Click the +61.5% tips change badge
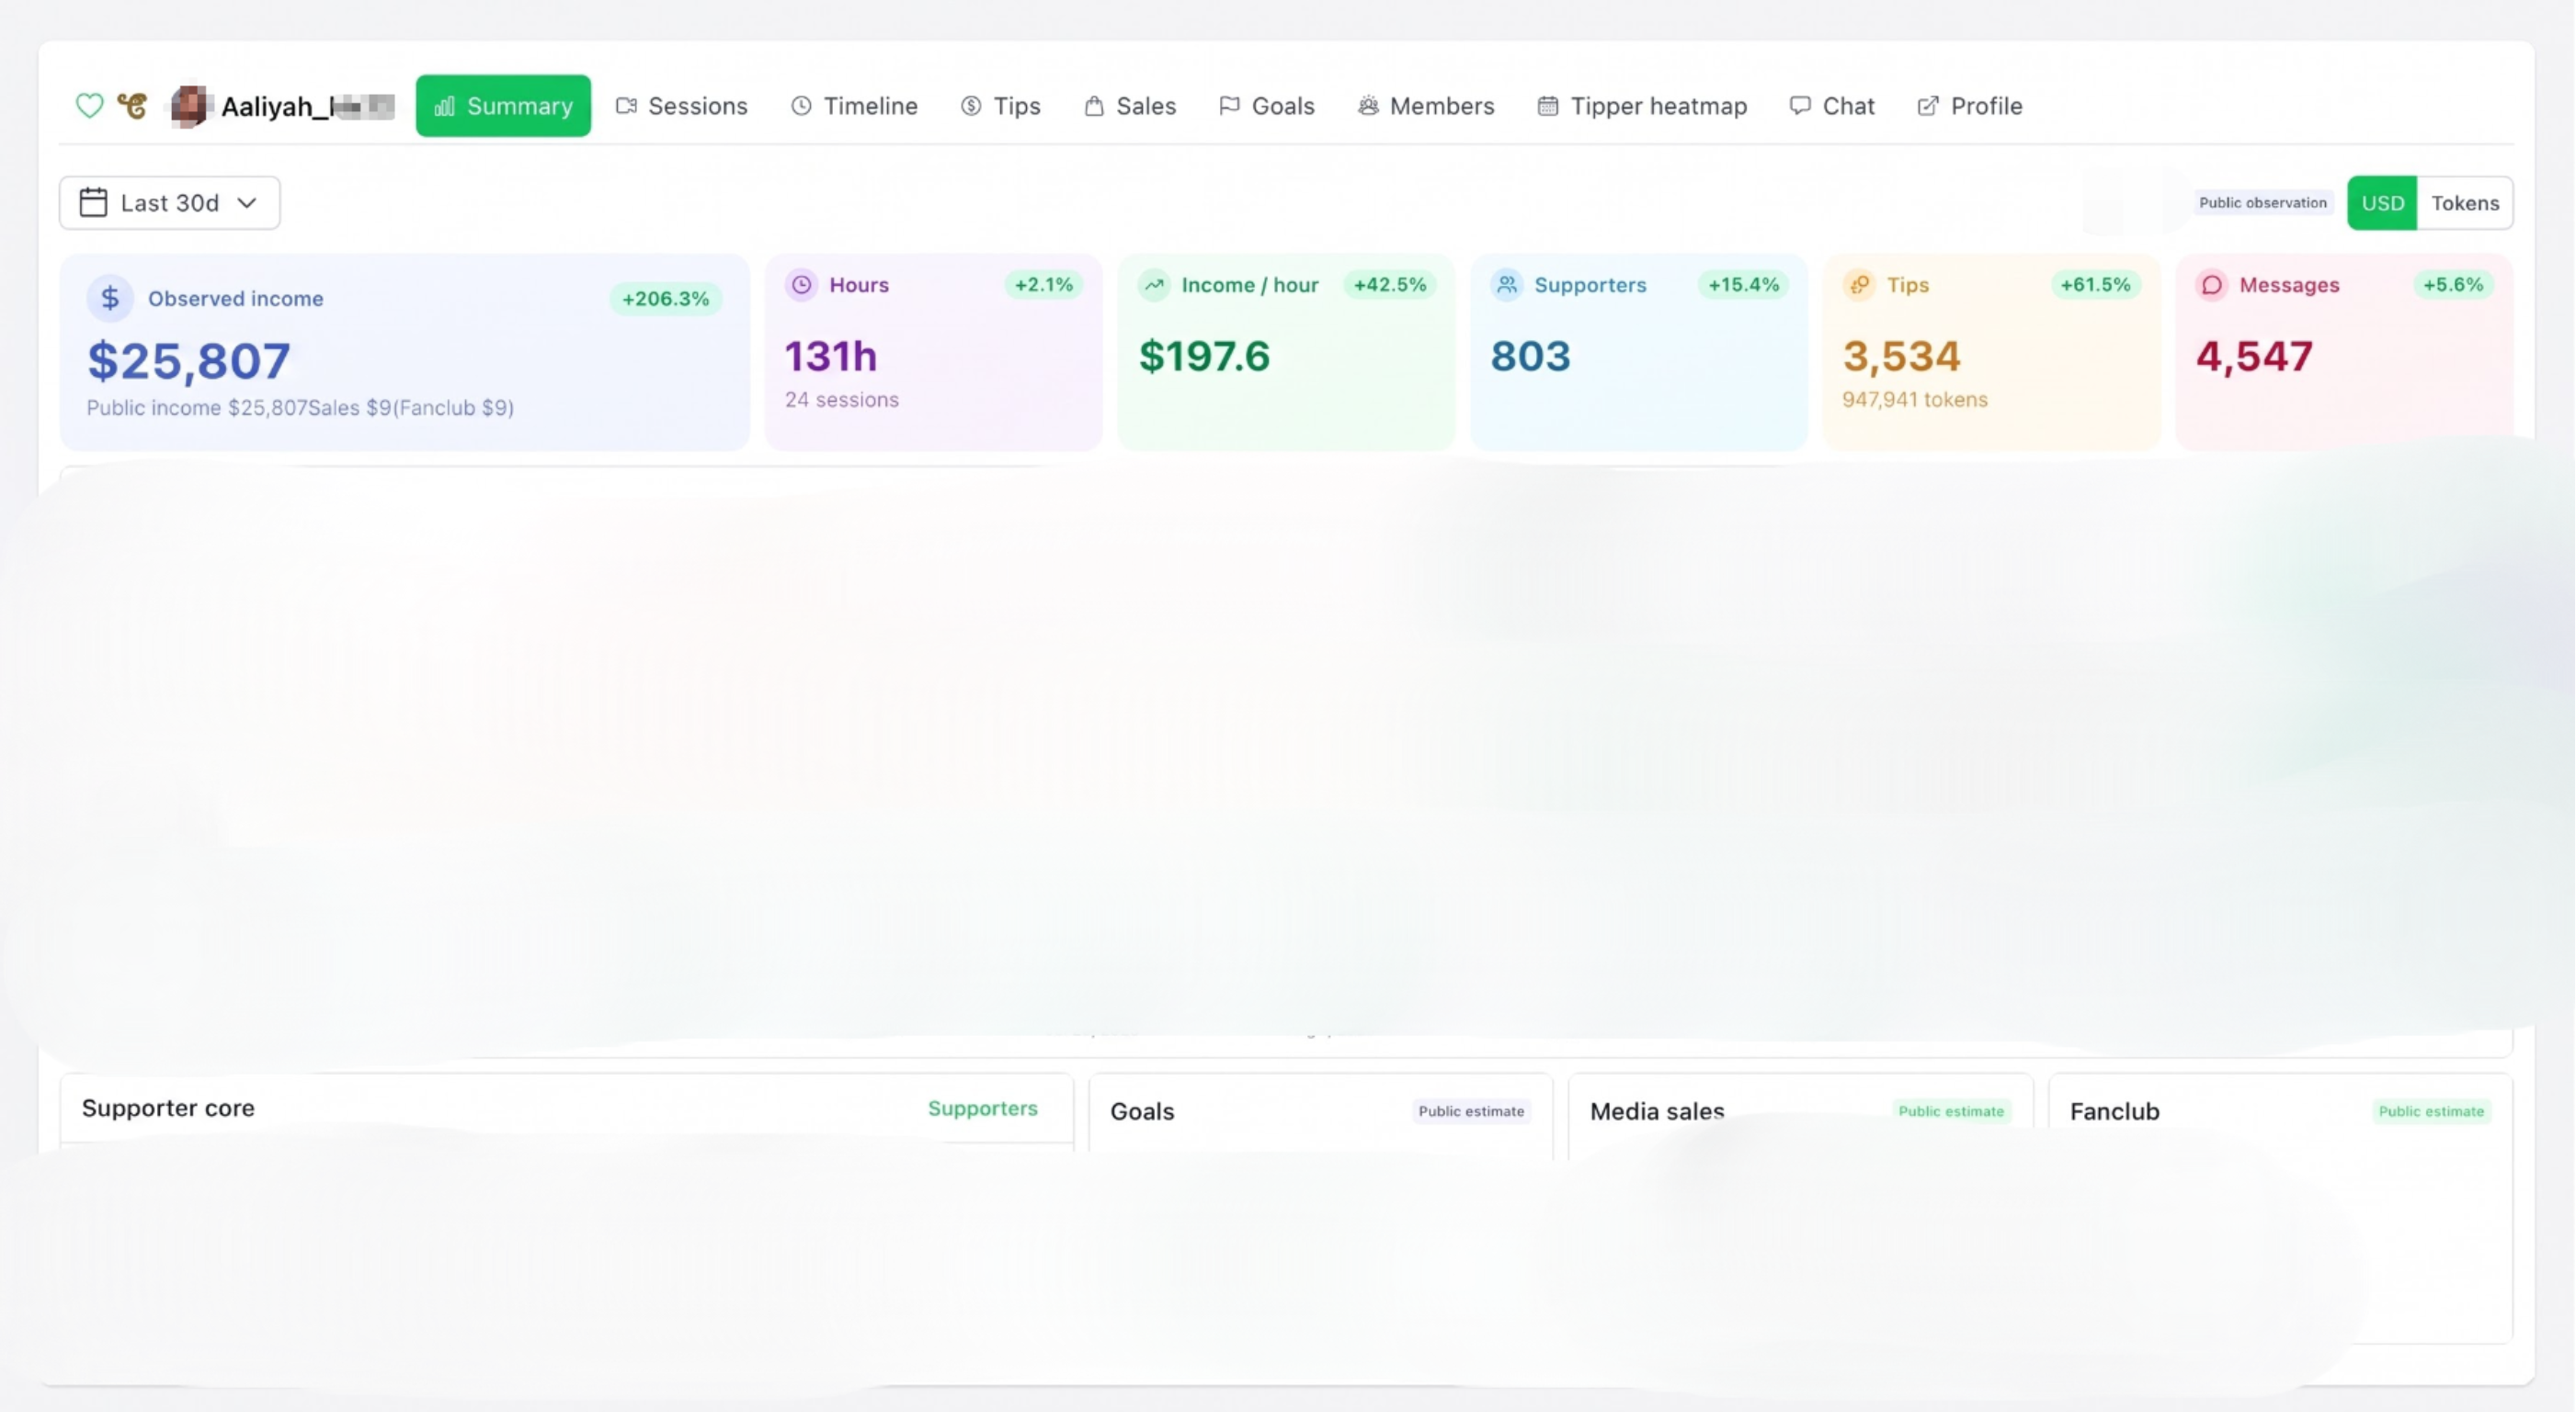2576x1412 pixels. click(2095, 285)
